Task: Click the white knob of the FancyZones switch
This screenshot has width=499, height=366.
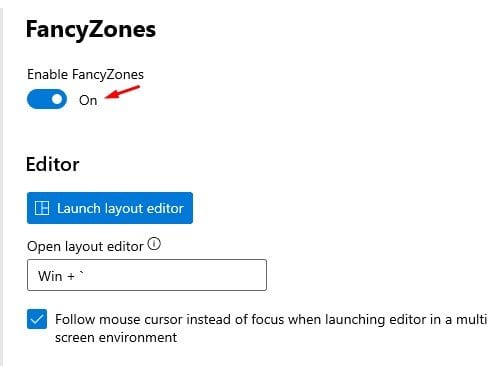Action: (x=57, y=99)
